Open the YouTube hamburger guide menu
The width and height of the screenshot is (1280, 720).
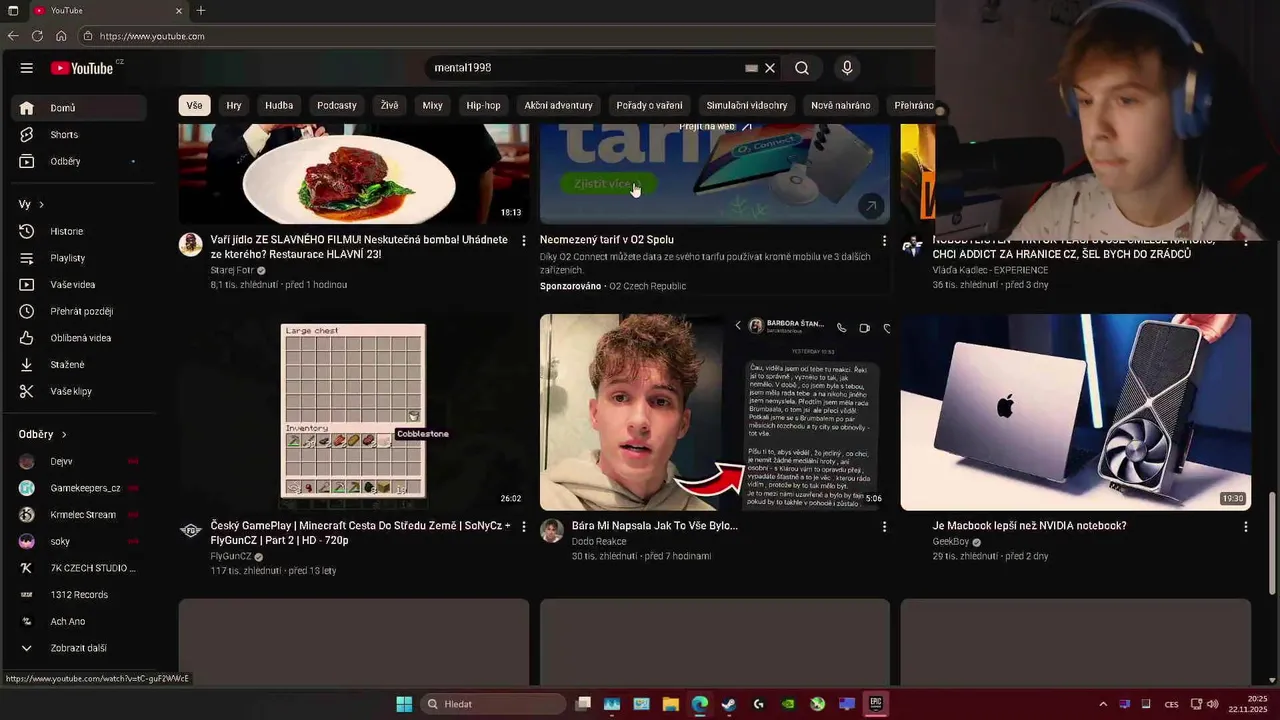[x=27, y=68]
